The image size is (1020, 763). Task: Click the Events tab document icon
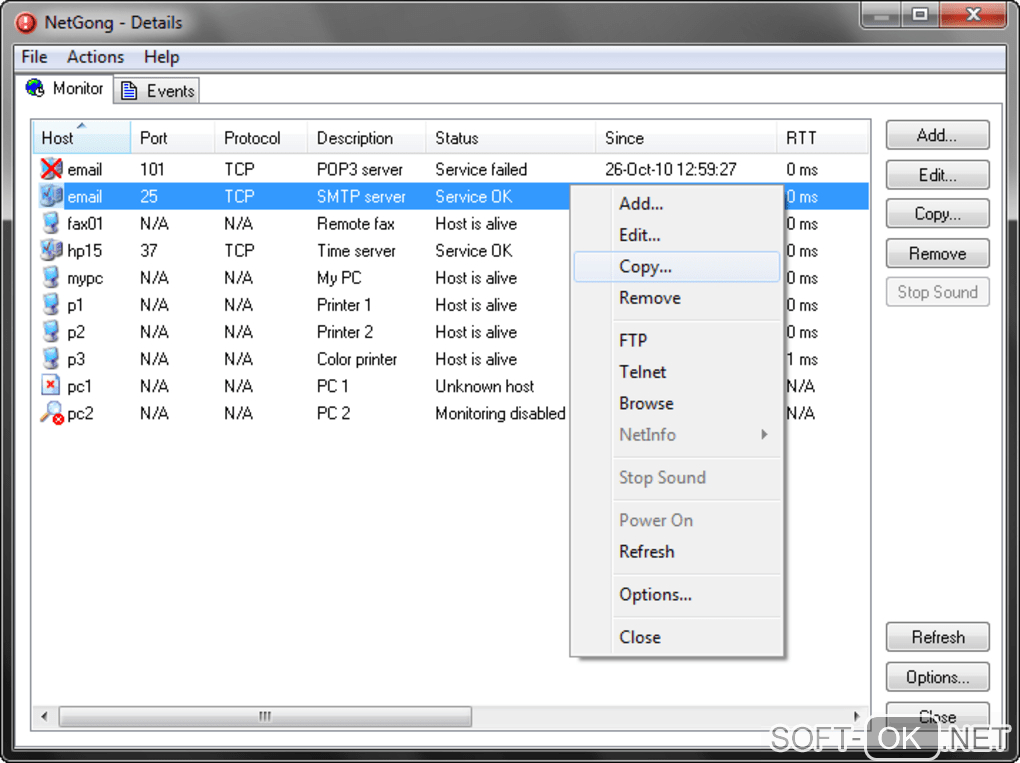(x=129, y=90)
